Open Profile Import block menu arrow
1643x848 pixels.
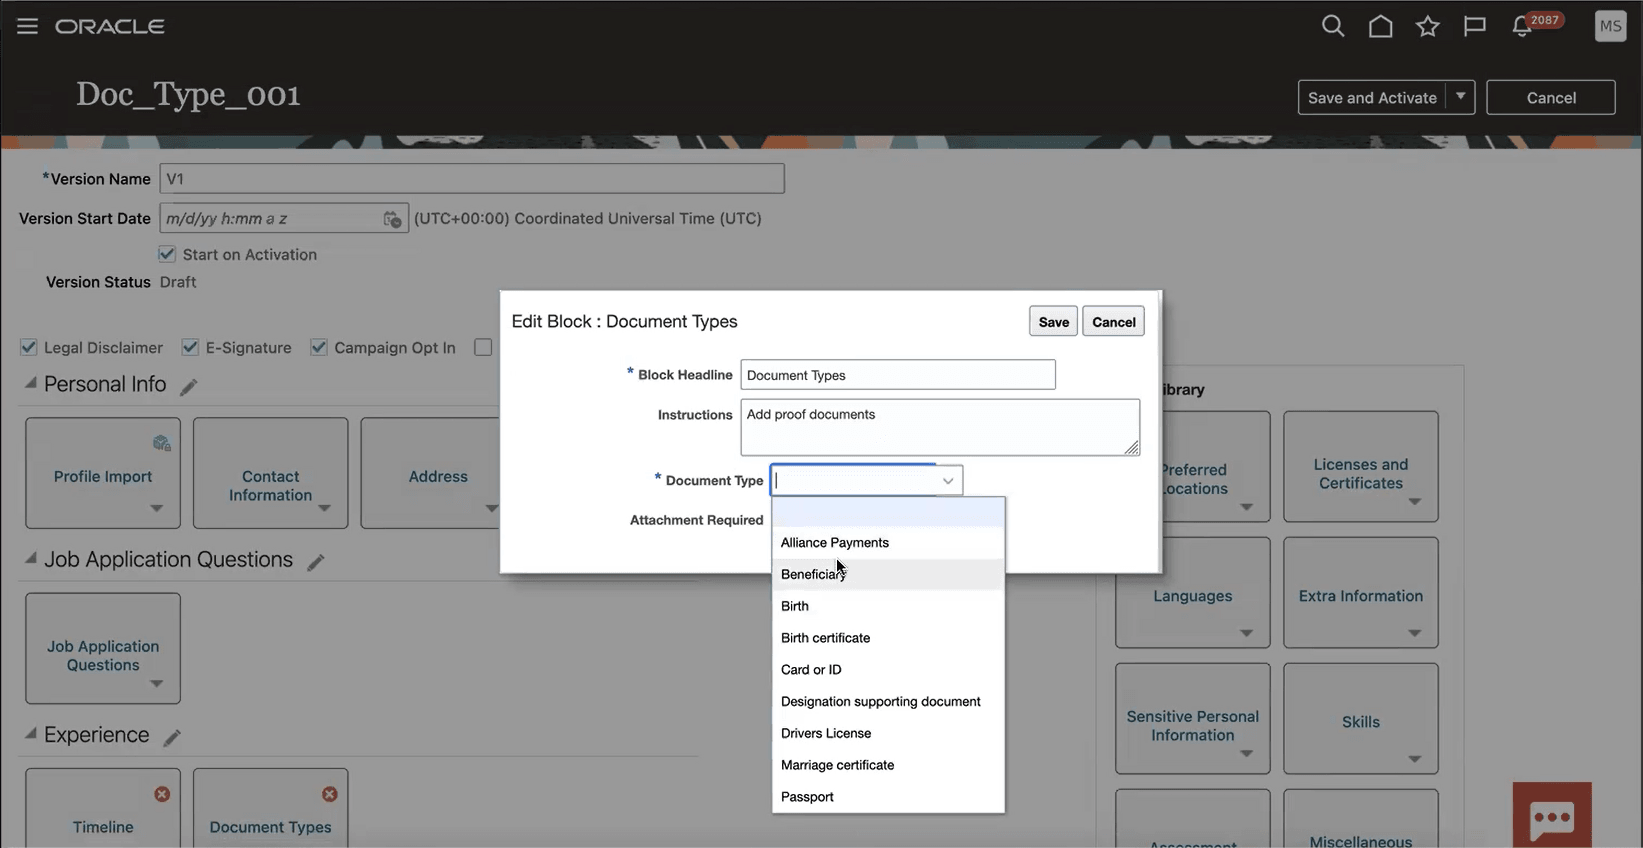click(x=156, y=508)
